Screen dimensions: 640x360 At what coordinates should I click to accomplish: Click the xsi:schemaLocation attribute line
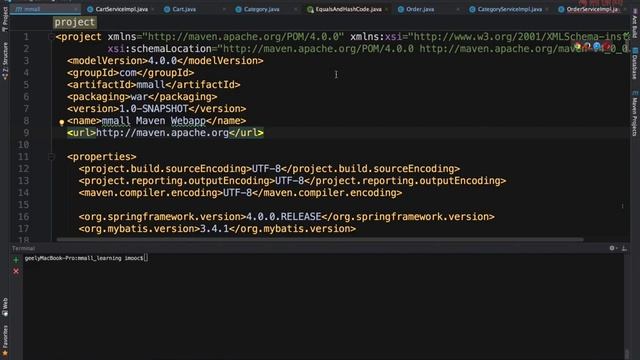[x=368, y=49]
